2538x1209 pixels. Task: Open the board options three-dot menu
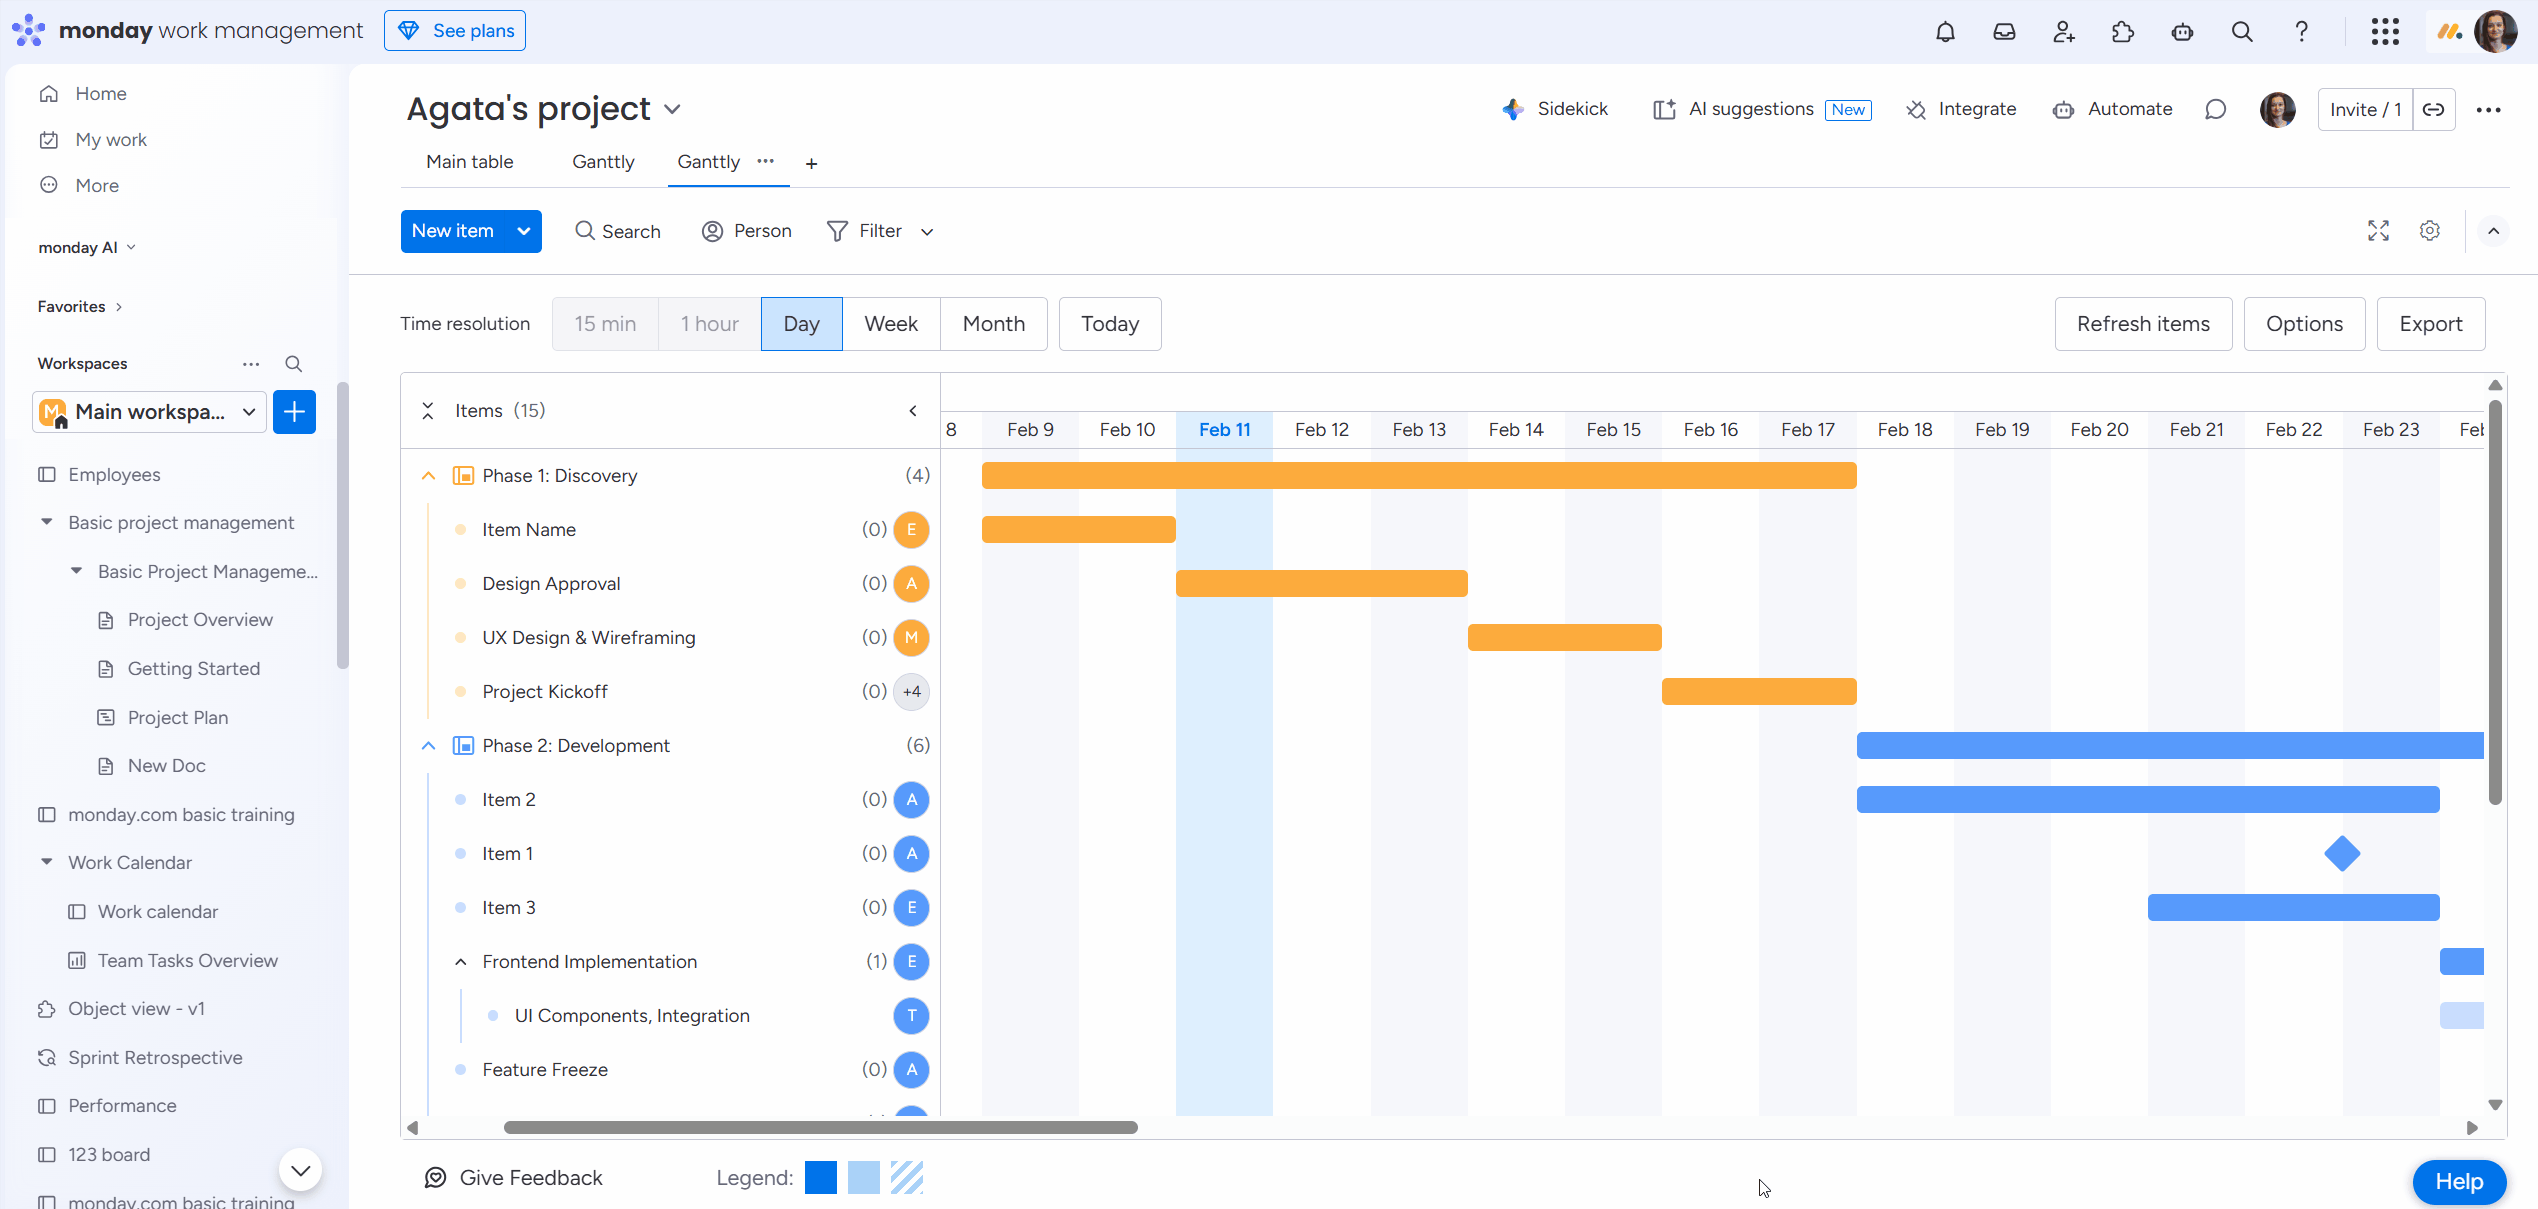point(2488,109)
